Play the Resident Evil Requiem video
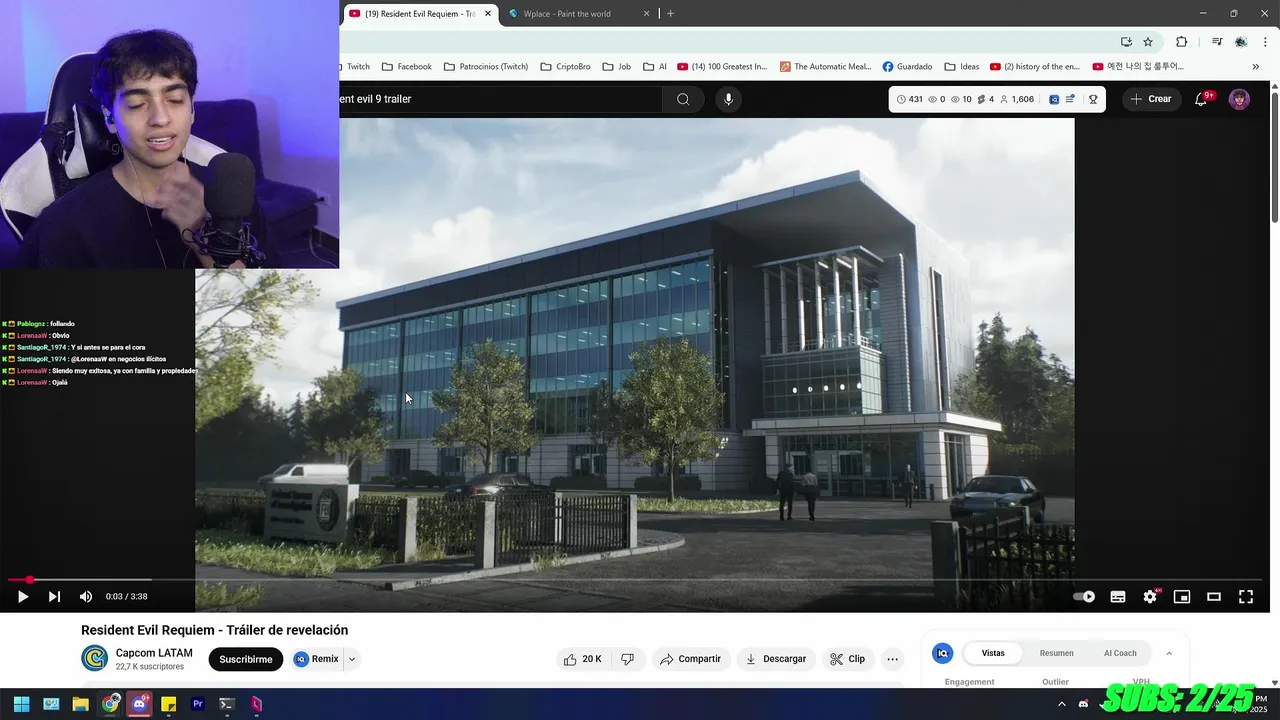 pyautogui.click(x=22, y=597)
